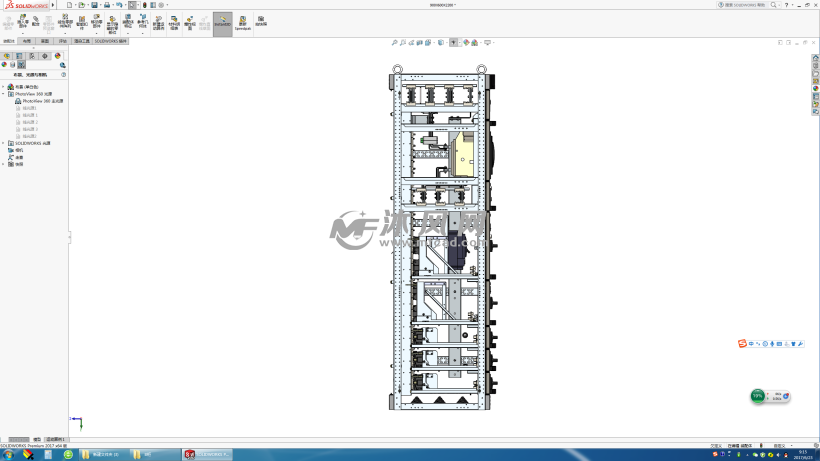820x461 pixels.
Task: Open the Insert Components dropdown arrow
Action: 23,33
